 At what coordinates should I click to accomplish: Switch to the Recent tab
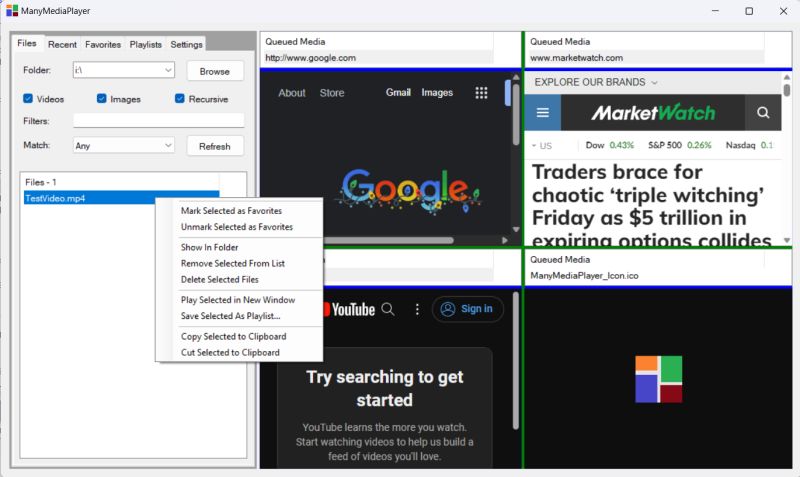[x=62, y=44]
